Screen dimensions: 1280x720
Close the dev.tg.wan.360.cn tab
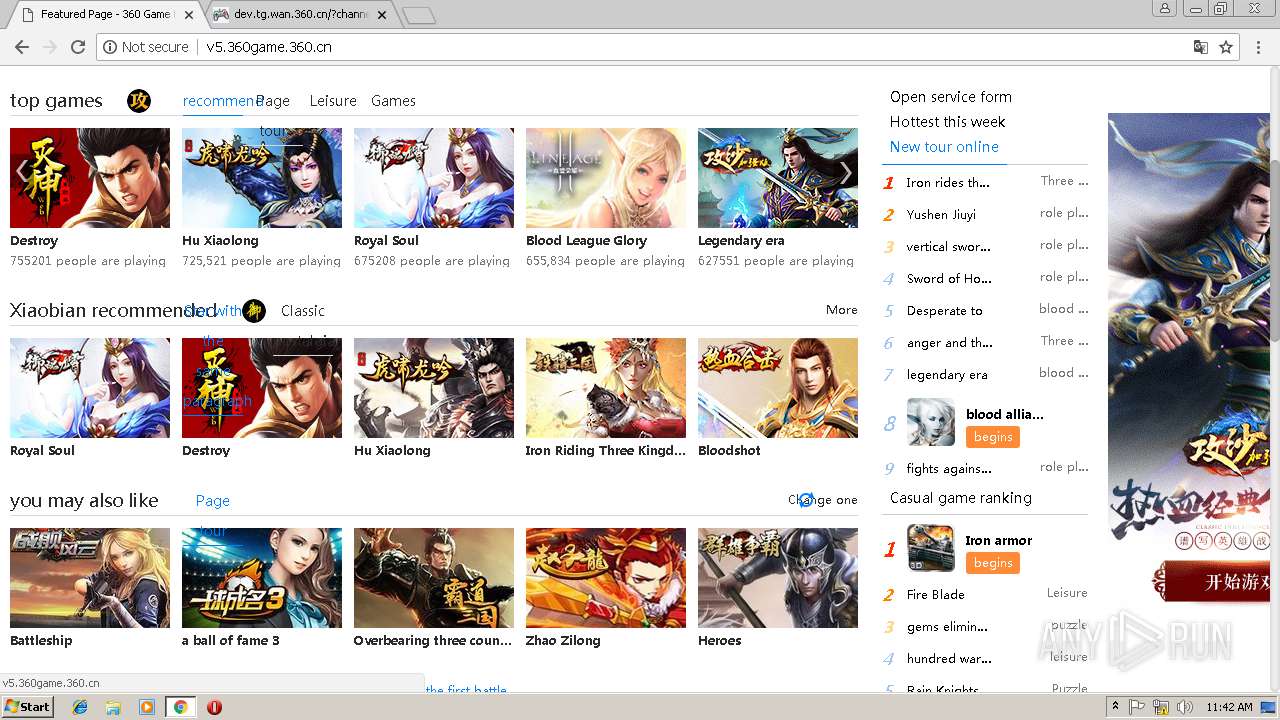(382, 14)
